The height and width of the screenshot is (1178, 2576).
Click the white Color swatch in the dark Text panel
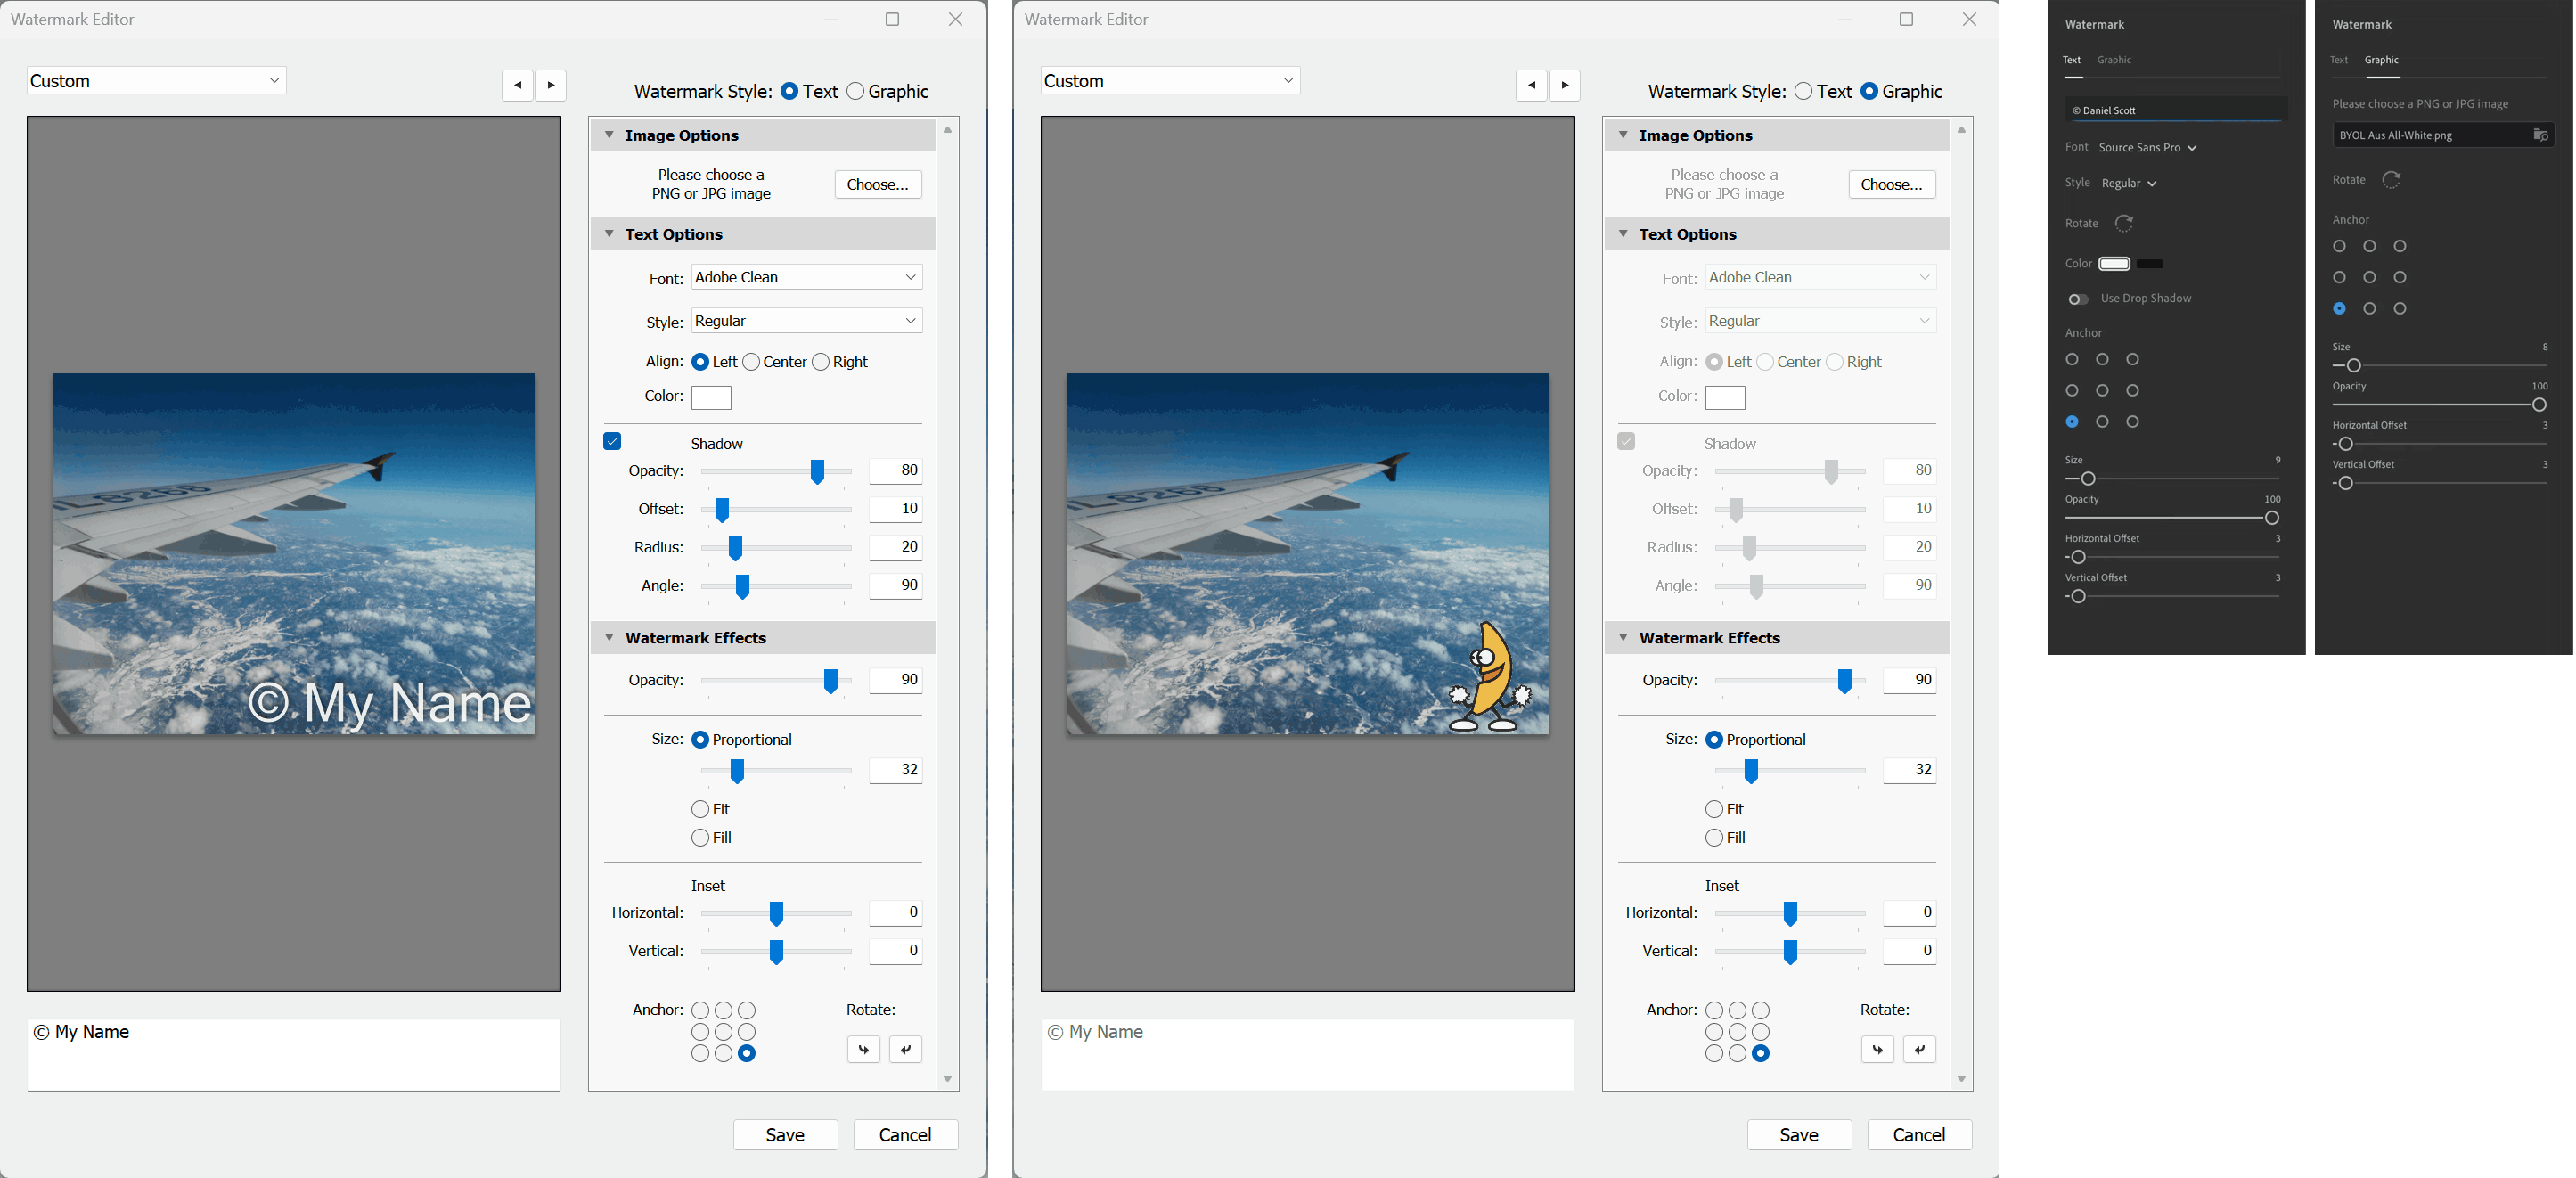point(2114,264)
